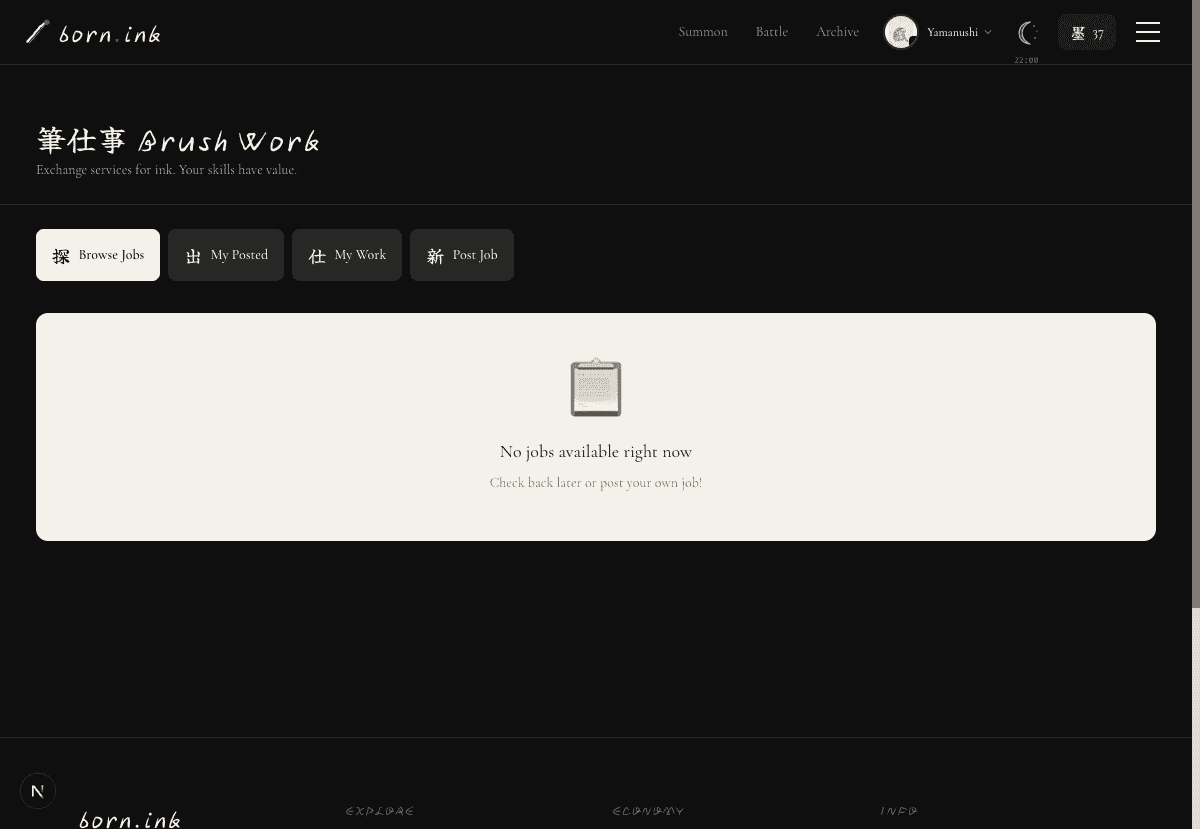The height and width of the screenshot is (829, 1200).
Task: Open the Post Job tab
Action: (462, 255)
